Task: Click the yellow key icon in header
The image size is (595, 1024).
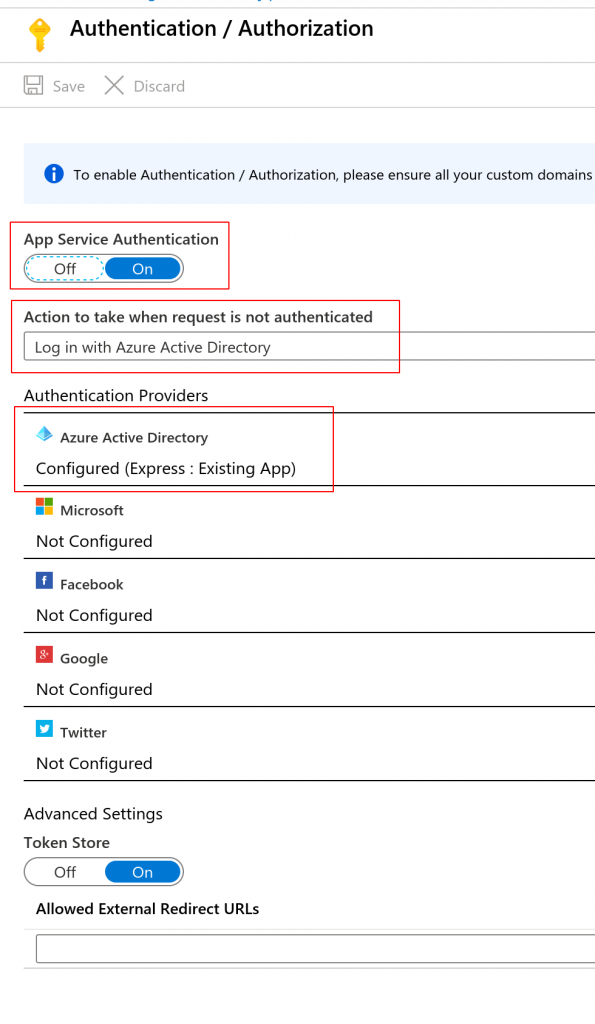Action: tap(39, 35)
